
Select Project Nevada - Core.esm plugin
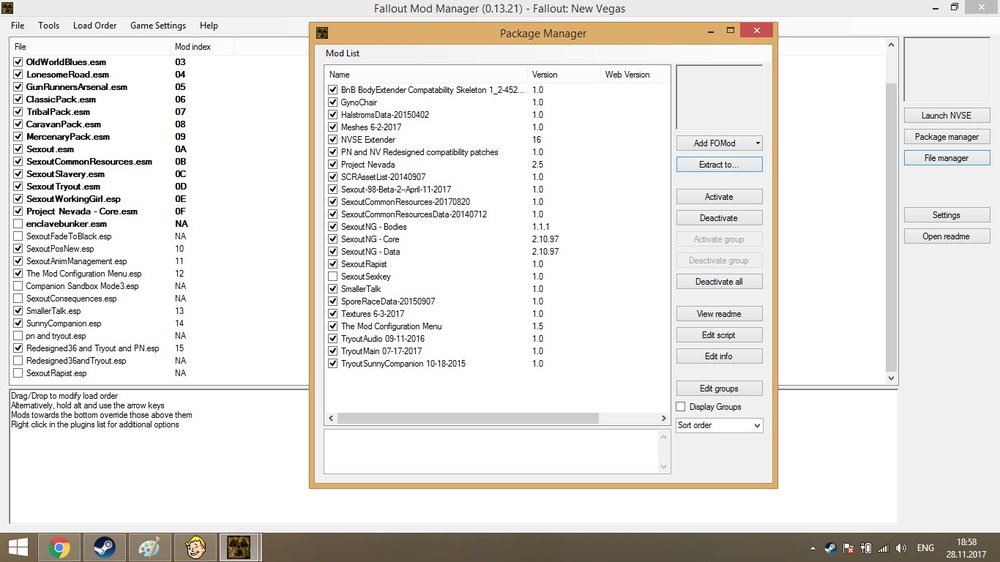(82, 211)
